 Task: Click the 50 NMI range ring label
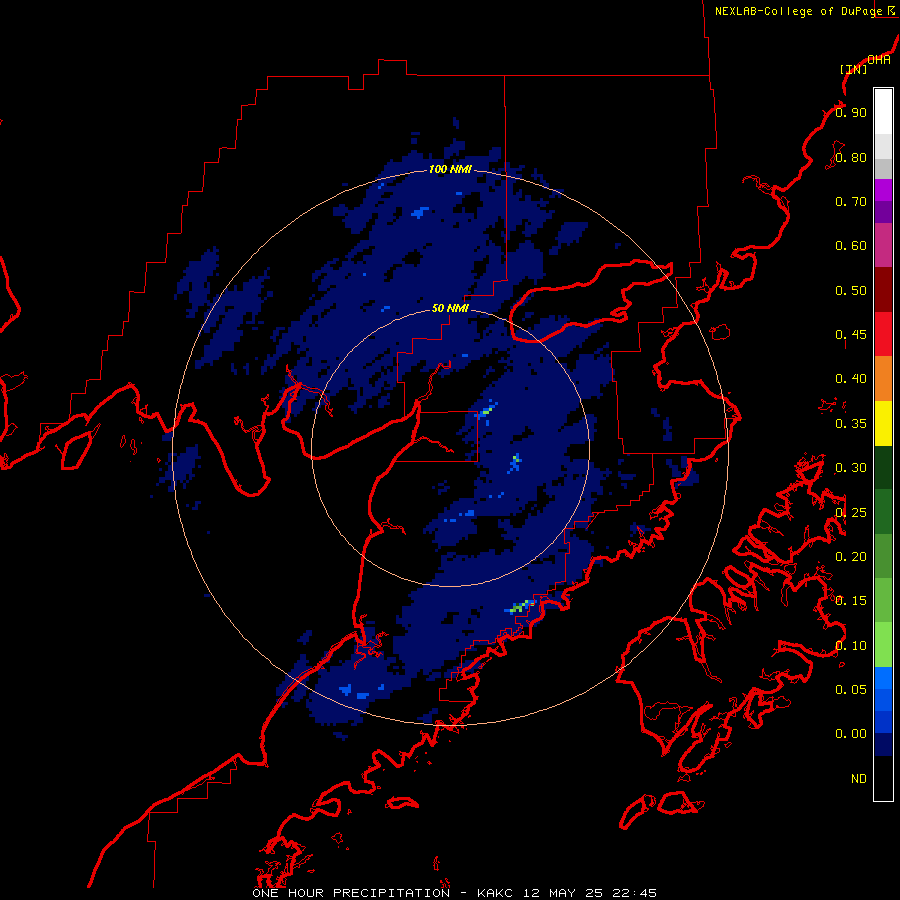[450, 308]
